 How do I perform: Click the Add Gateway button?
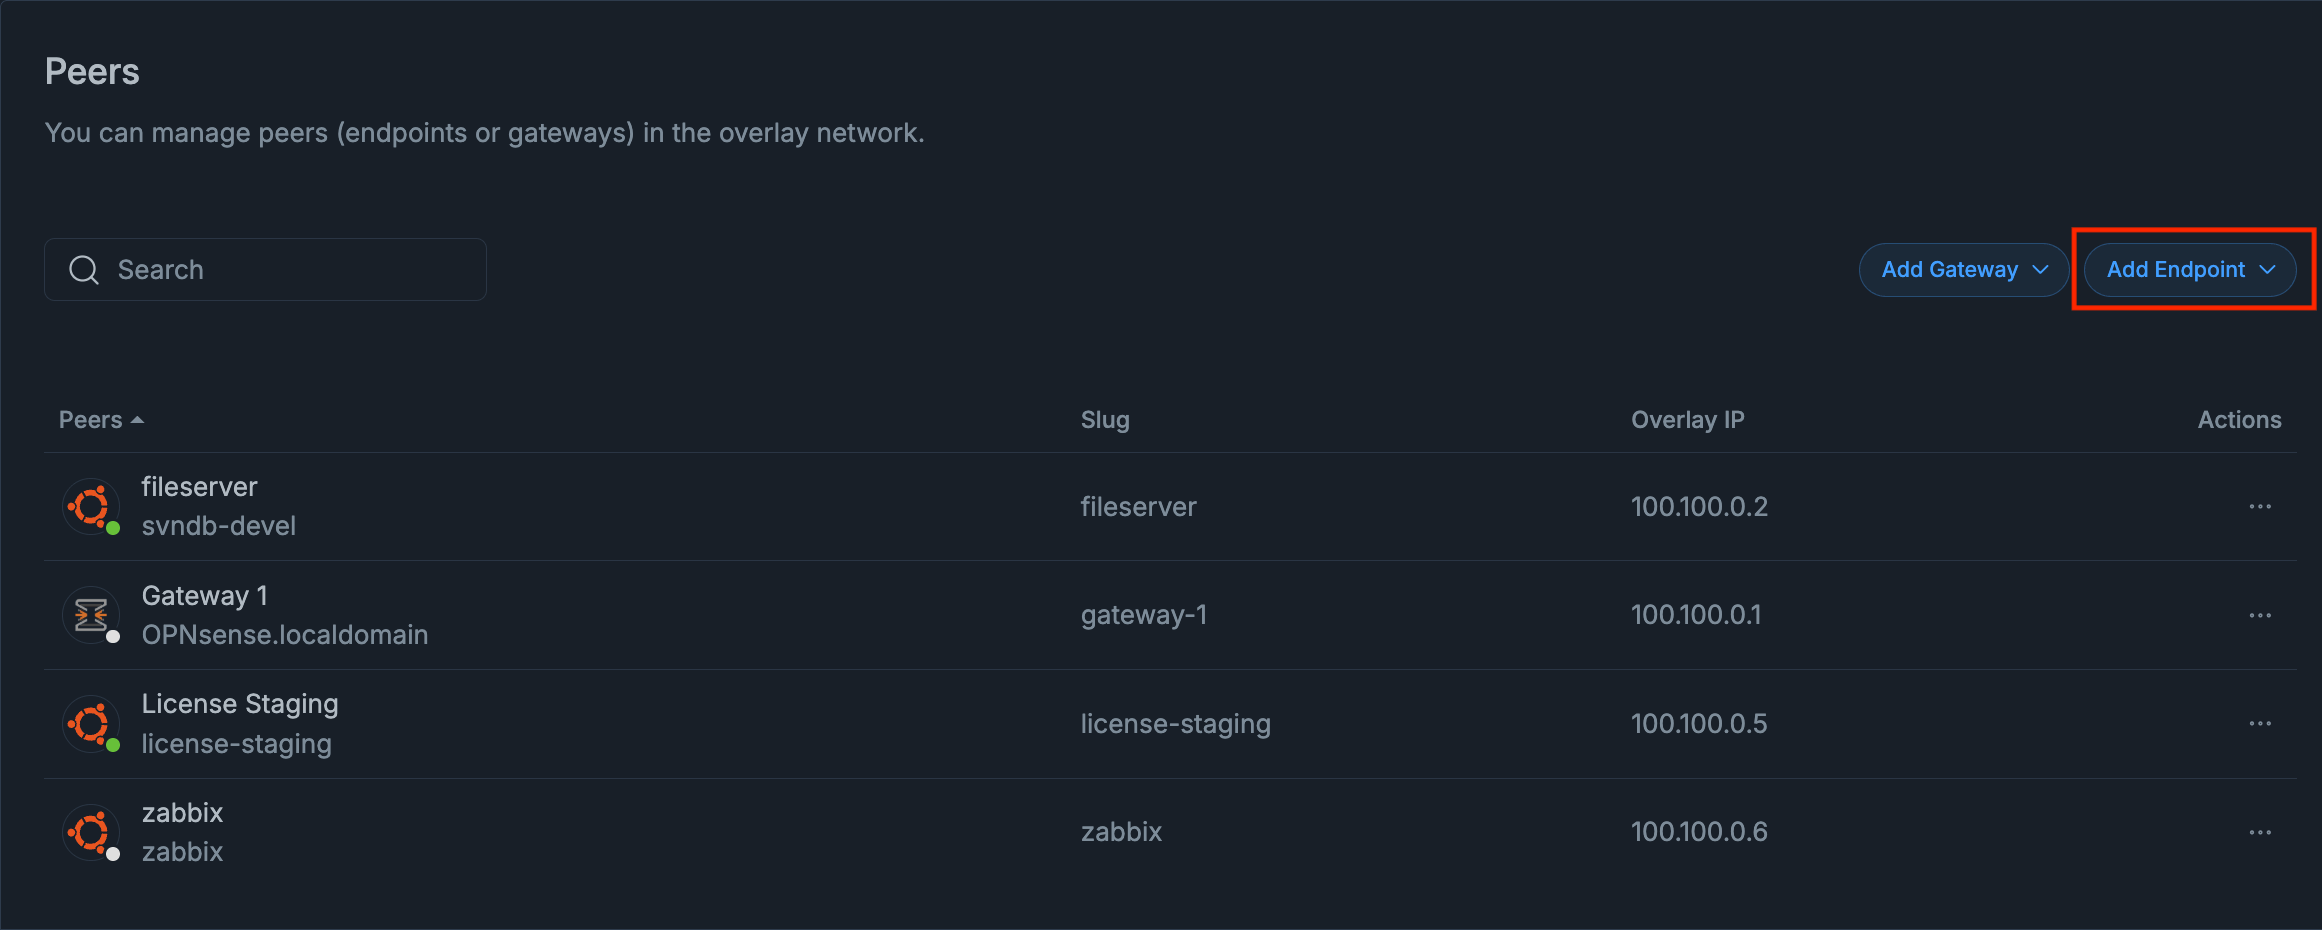[1963, 269]
